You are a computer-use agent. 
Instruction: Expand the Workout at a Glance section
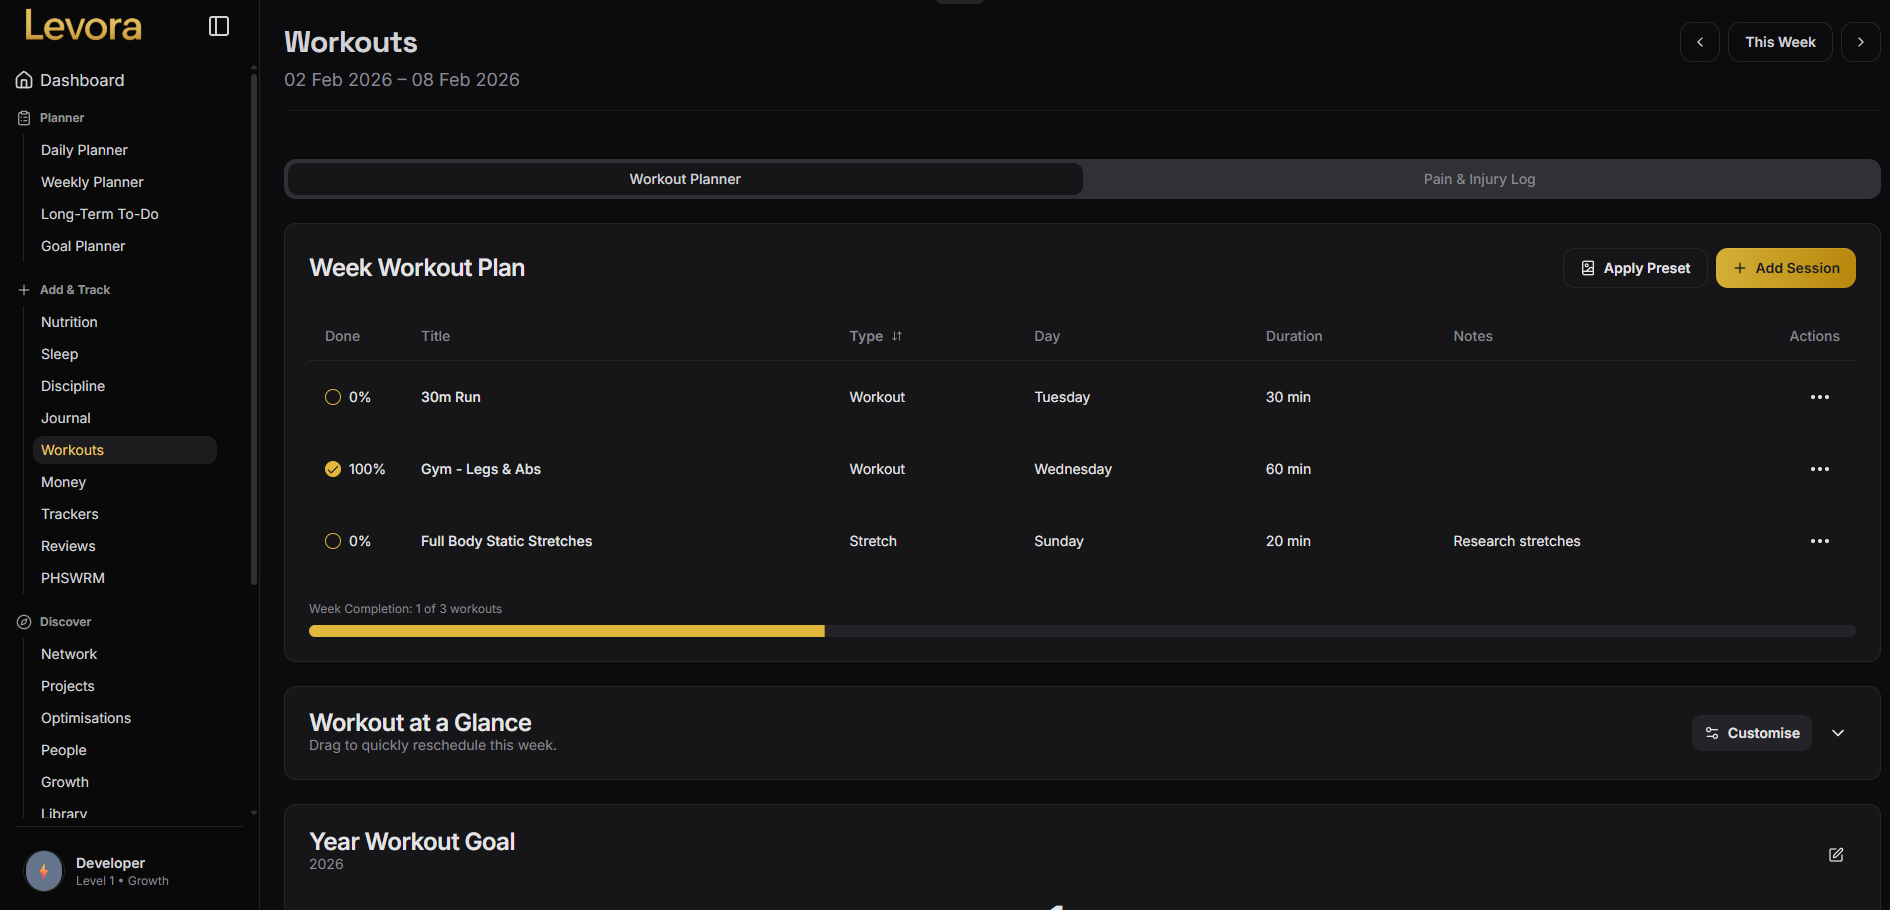click(x=1838, y=732)
